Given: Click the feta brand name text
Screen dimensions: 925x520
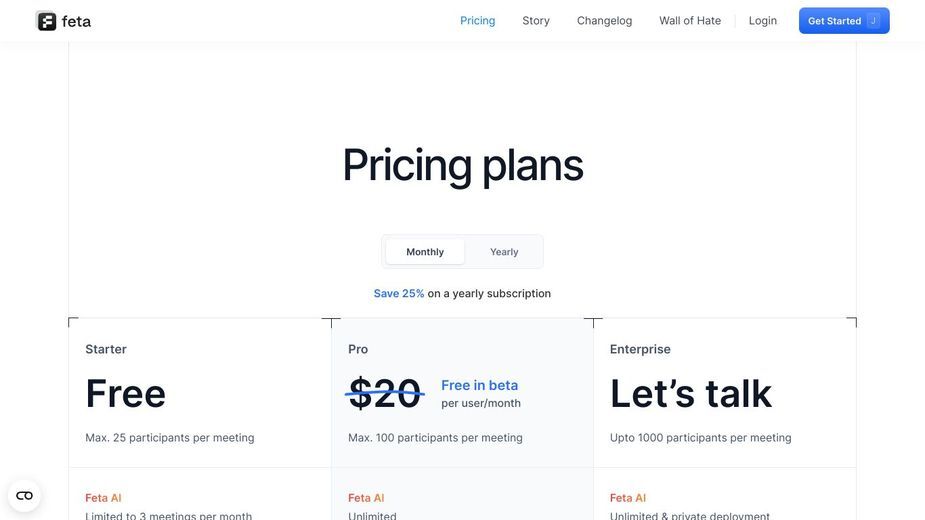Looking at the screenshot, I should click(76, 22).
